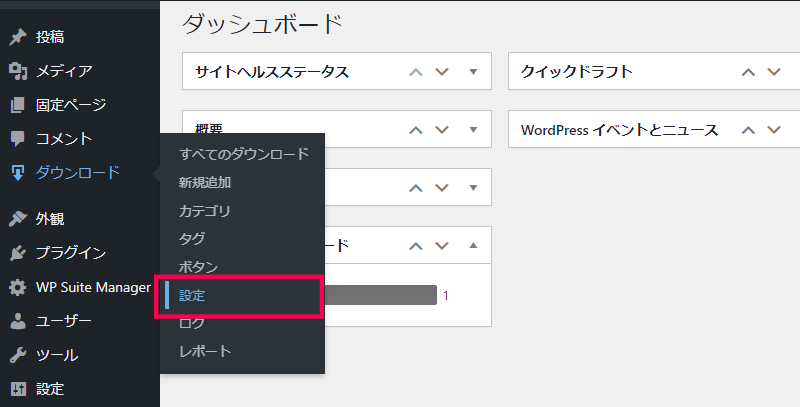The image size is (800, 407).
Task: Select レポート in the download submenu
Action: point(205,351)
